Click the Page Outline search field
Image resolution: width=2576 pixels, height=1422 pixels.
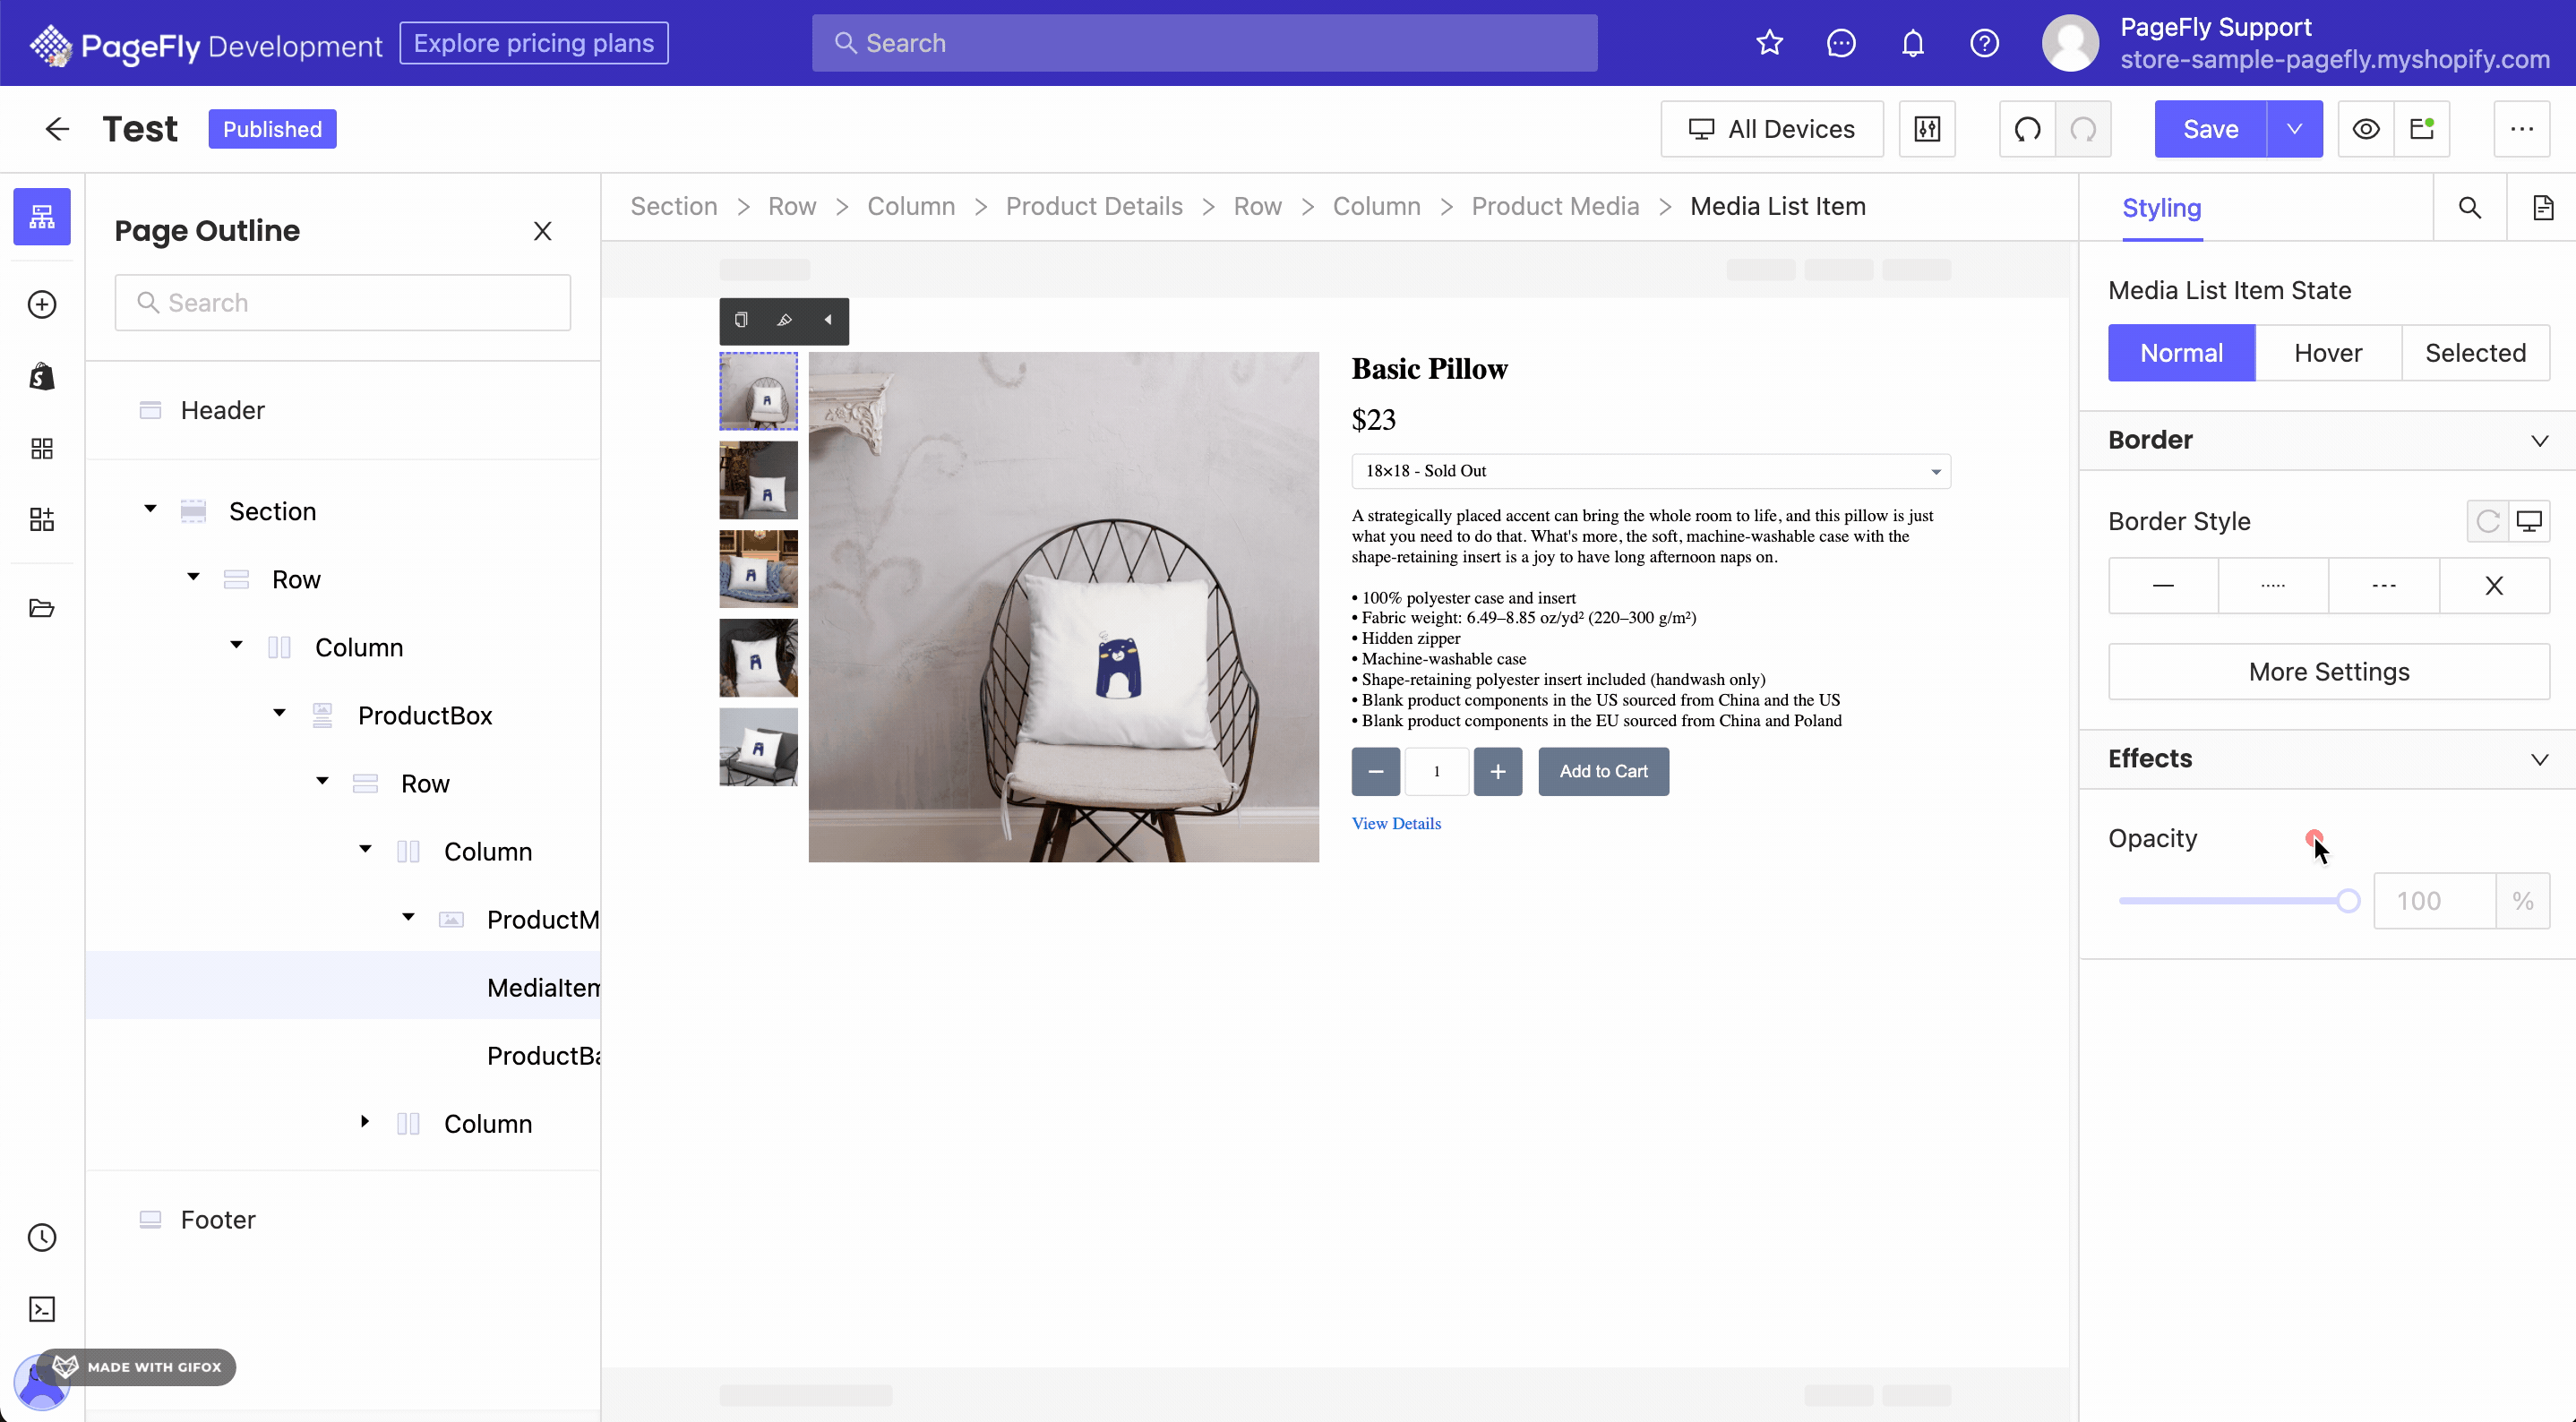(x=343, y=303)
